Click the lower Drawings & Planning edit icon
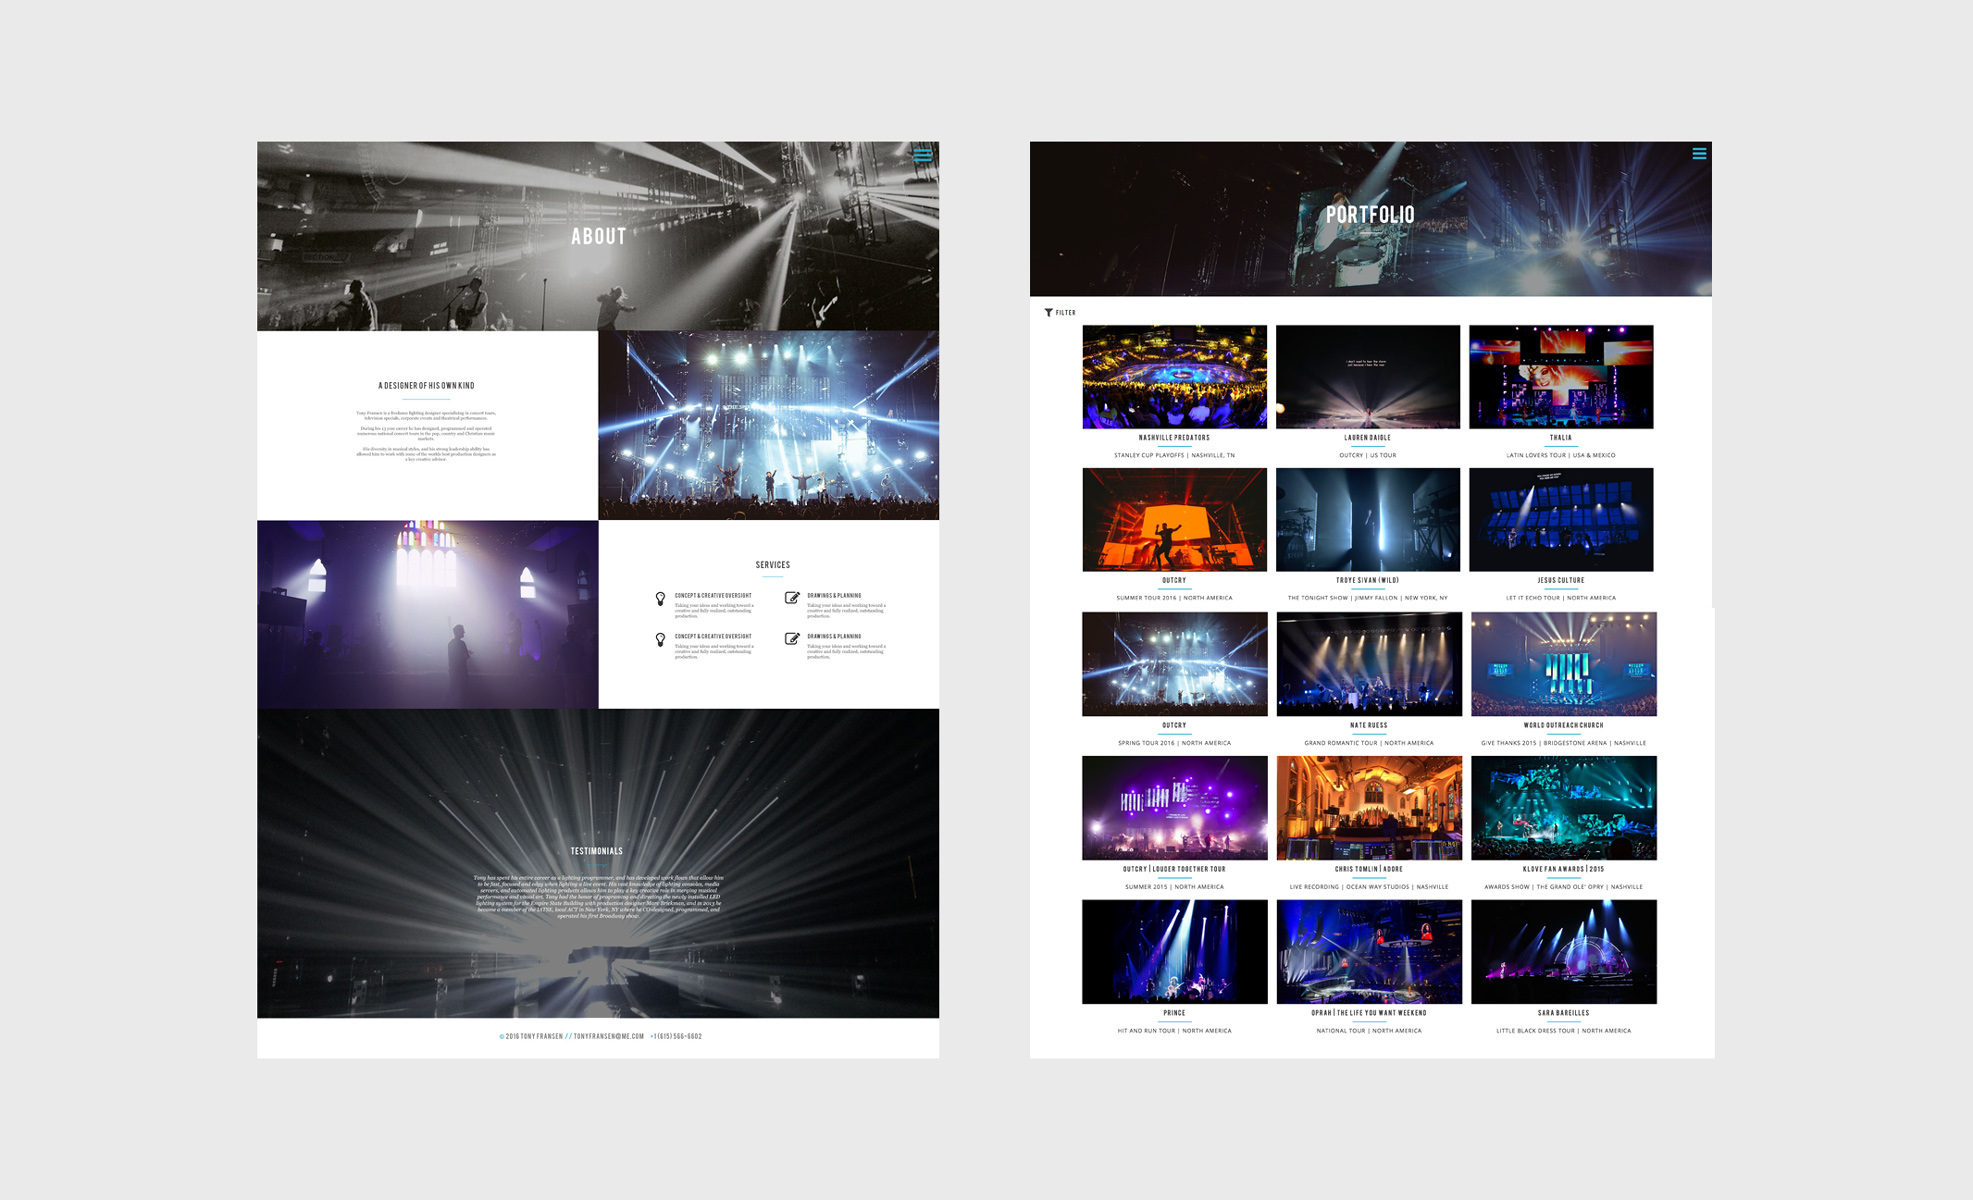 point(790,640)
